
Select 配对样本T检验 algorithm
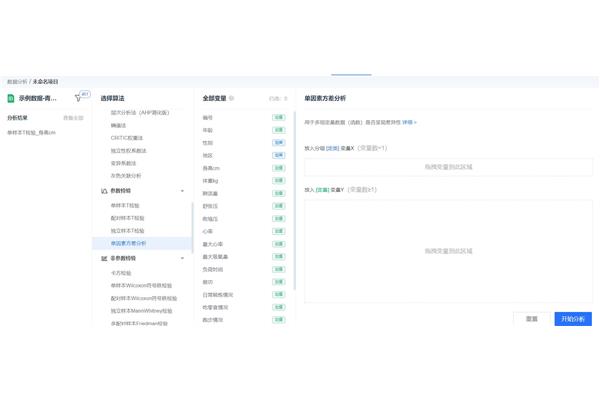127,218
